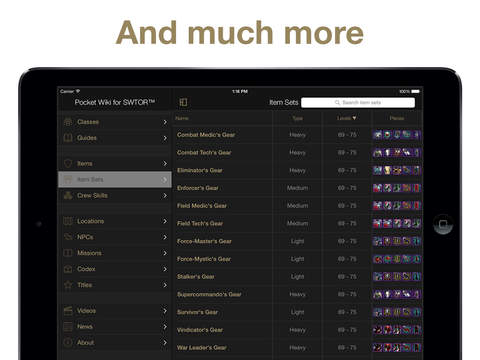This screenshot has height=360, width=480.
Task: Expand the NPCs chevron arrow
Action: point(165,237)
